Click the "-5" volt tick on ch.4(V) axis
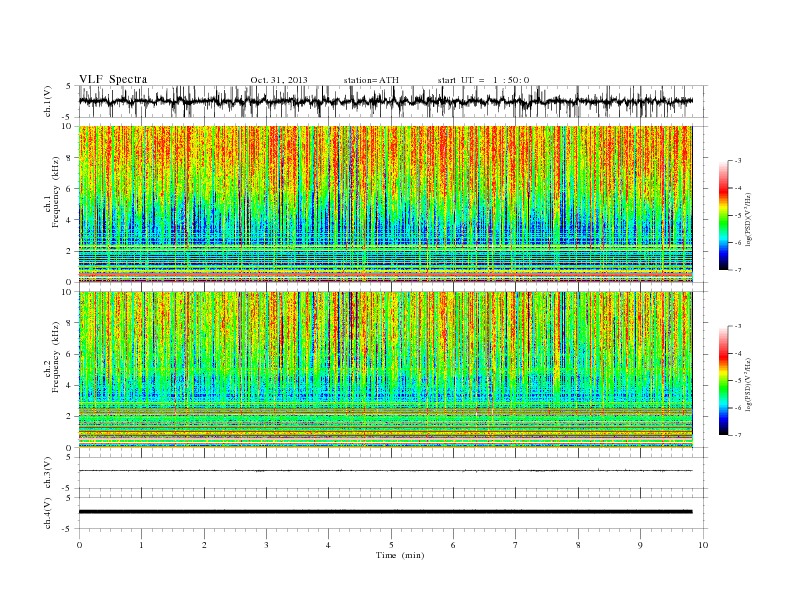Screen dimensions: 792x612 [68, 529]
